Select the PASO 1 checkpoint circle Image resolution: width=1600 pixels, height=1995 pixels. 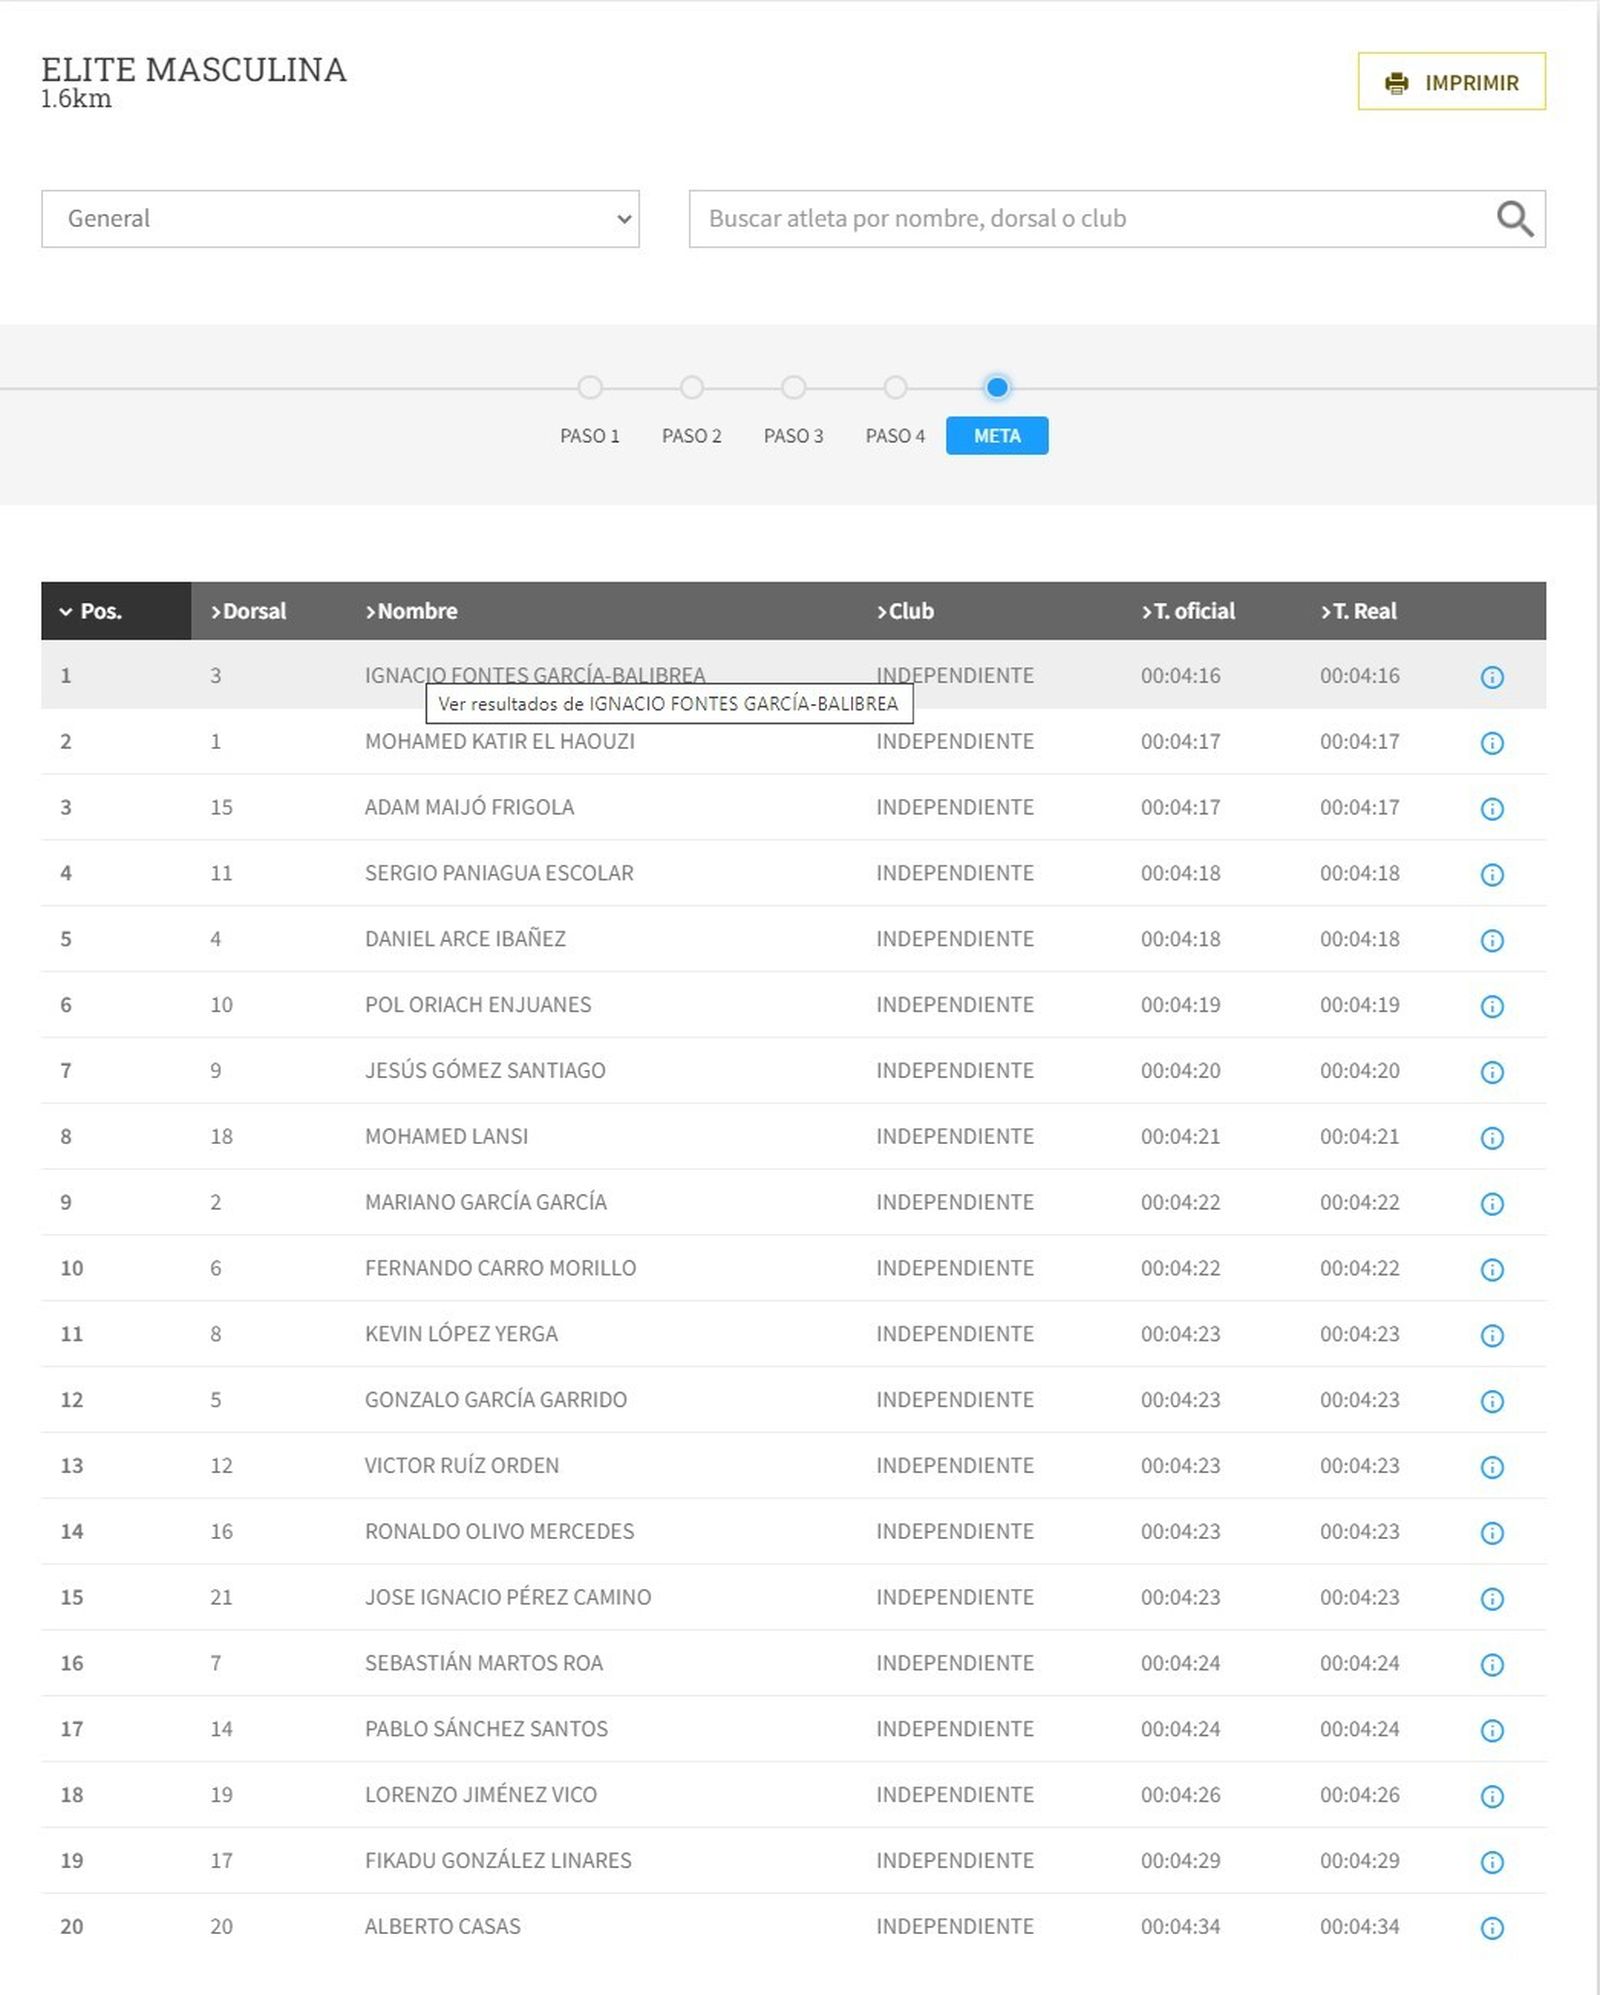(590, 387)
